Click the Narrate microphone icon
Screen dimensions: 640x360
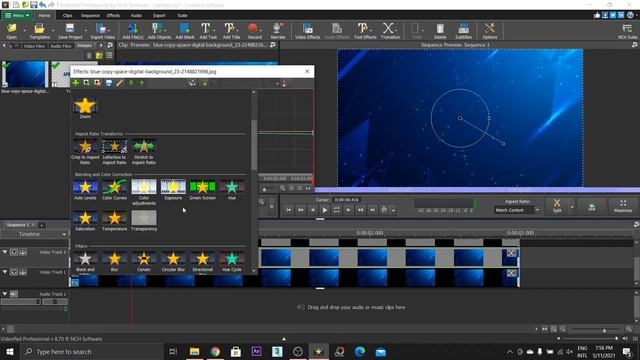coord(278,31)
